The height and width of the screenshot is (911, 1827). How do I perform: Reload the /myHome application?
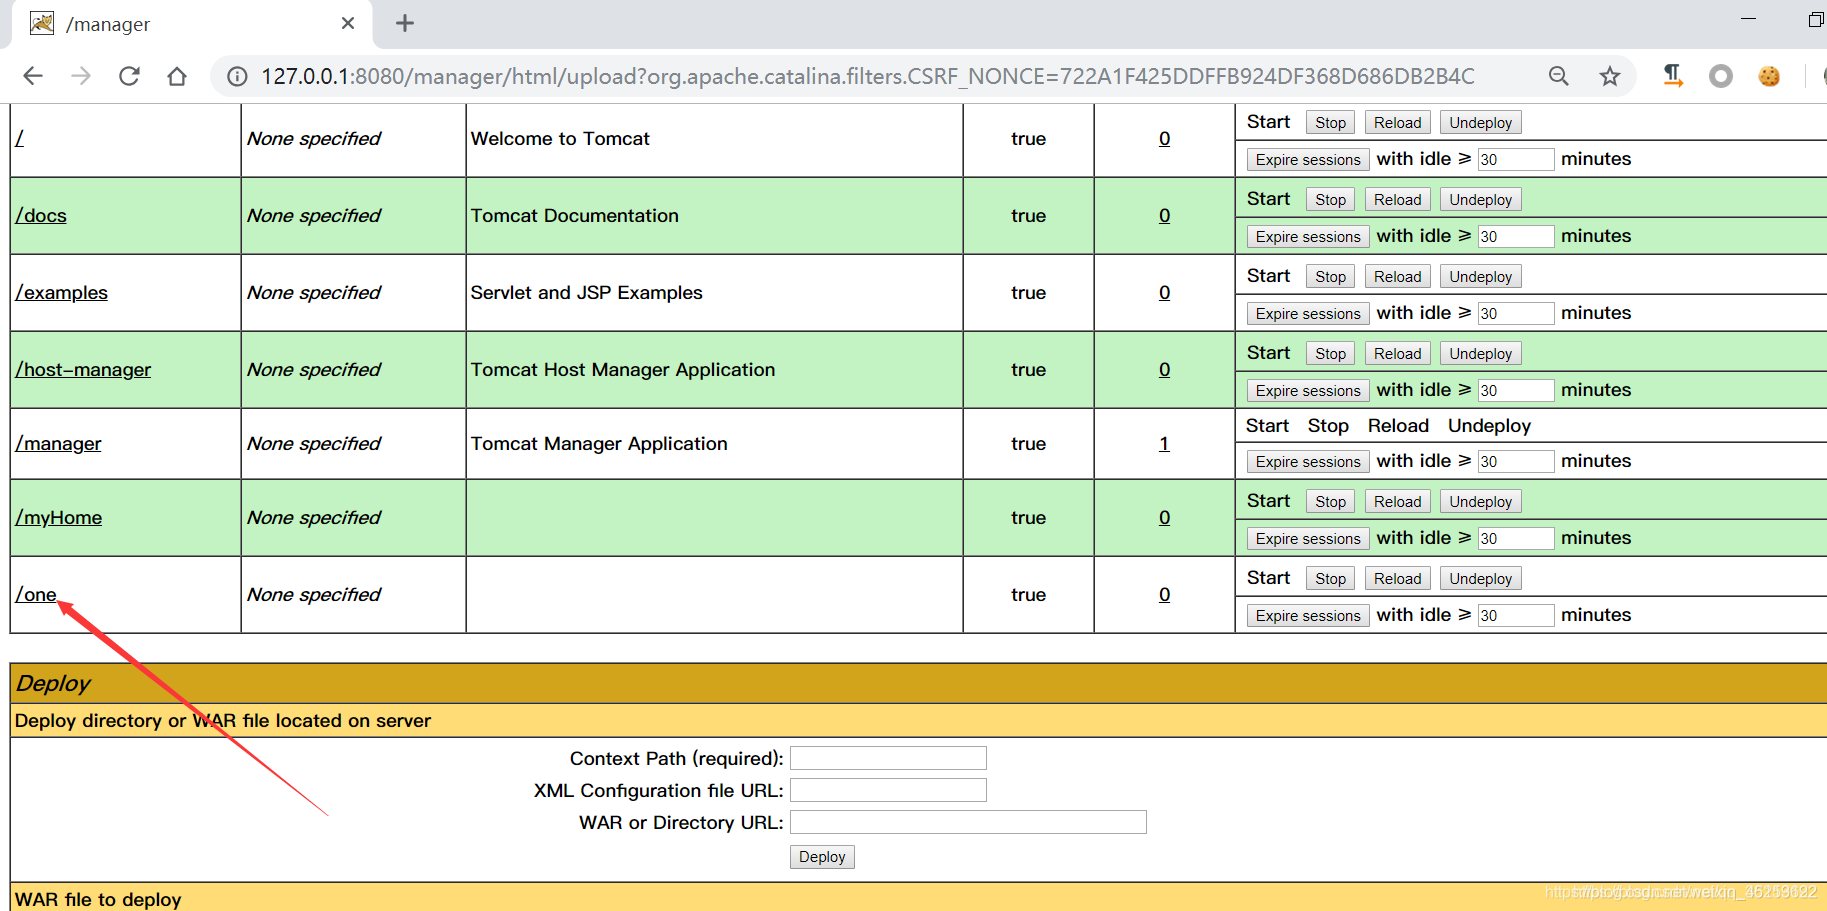pyautogui.click(x=1397, y=502)
